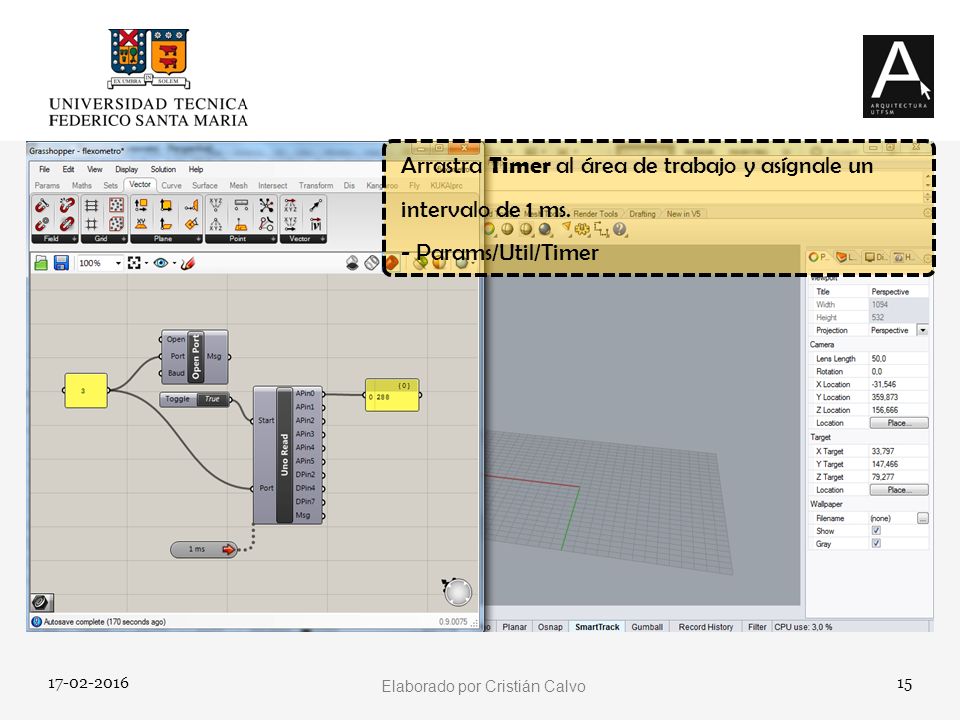960x720 pixels.
Task: Click the Named Views eye icon
Action: tap(161, 263)
